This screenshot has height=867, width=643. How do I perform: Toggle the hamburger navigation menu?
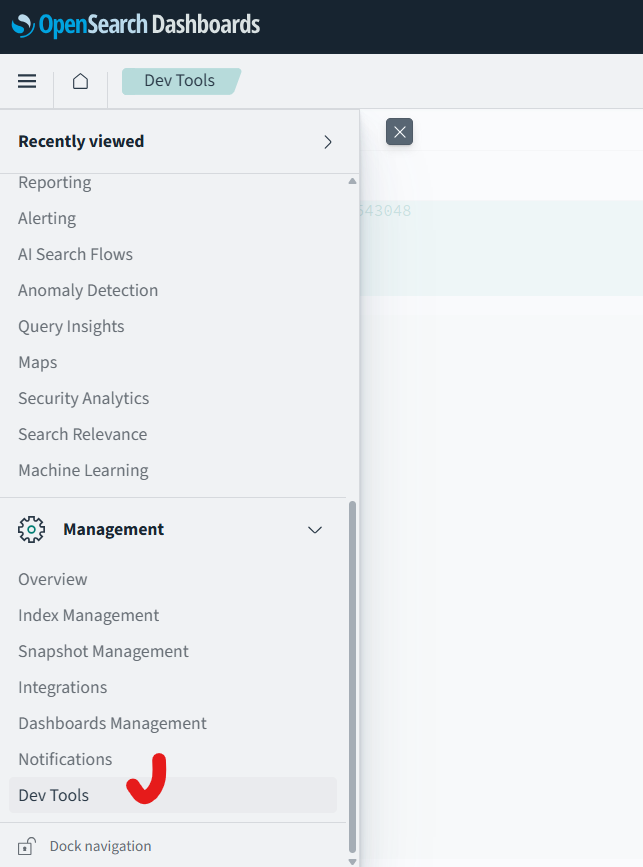point(27,81)
